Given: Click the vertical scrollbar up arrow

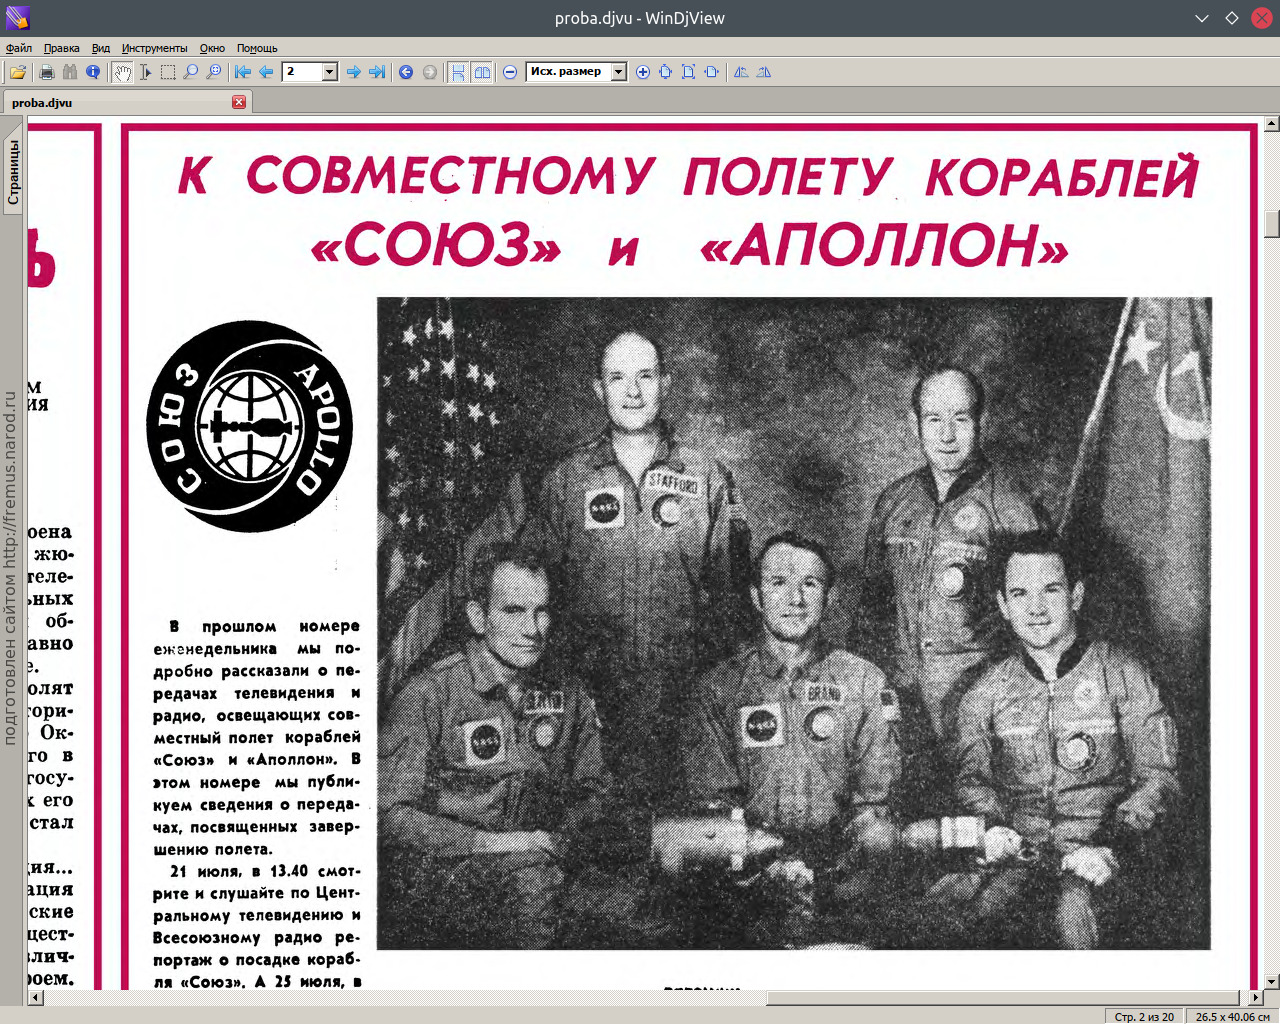Looking at the screenshot, I should tap(1272, 125).
